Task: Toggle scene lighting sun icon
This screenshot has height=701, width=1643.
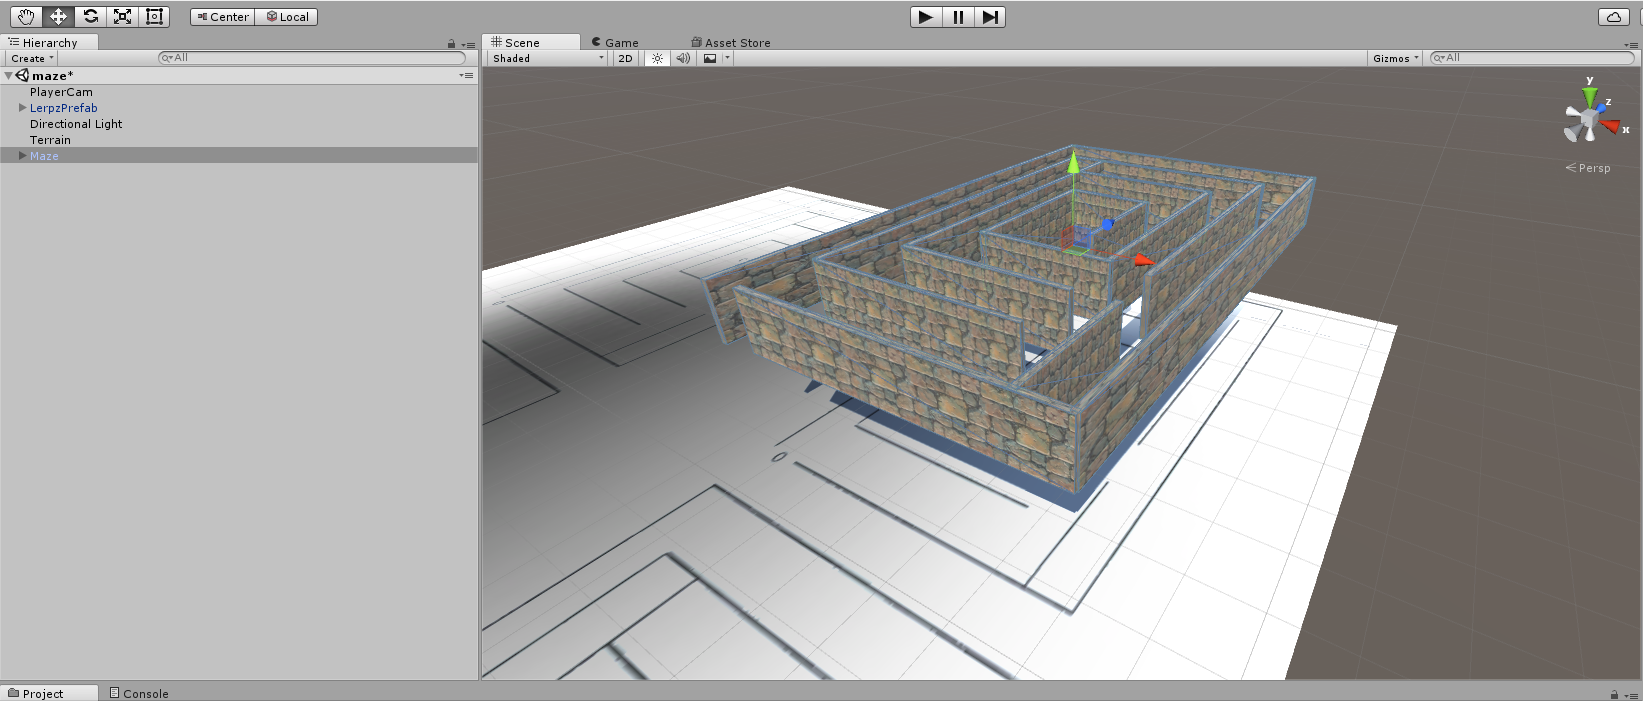Action: click(x=657, y=58)
